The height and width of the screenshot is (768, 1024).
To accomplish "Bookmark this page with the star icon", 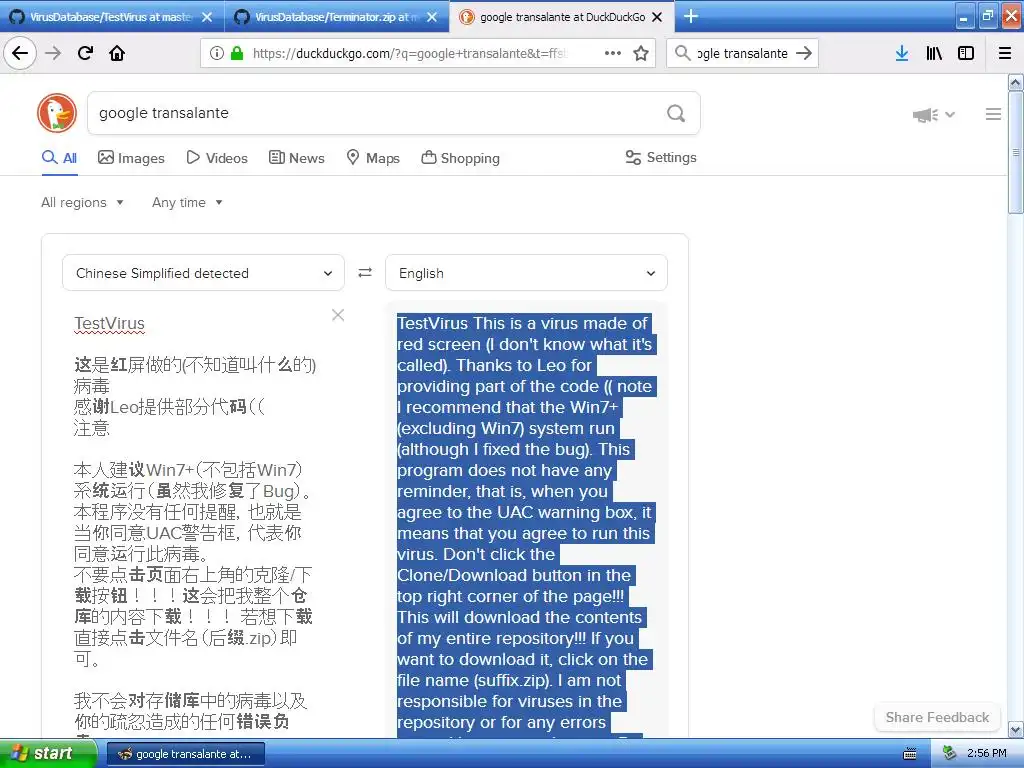I will coord(641,53).
